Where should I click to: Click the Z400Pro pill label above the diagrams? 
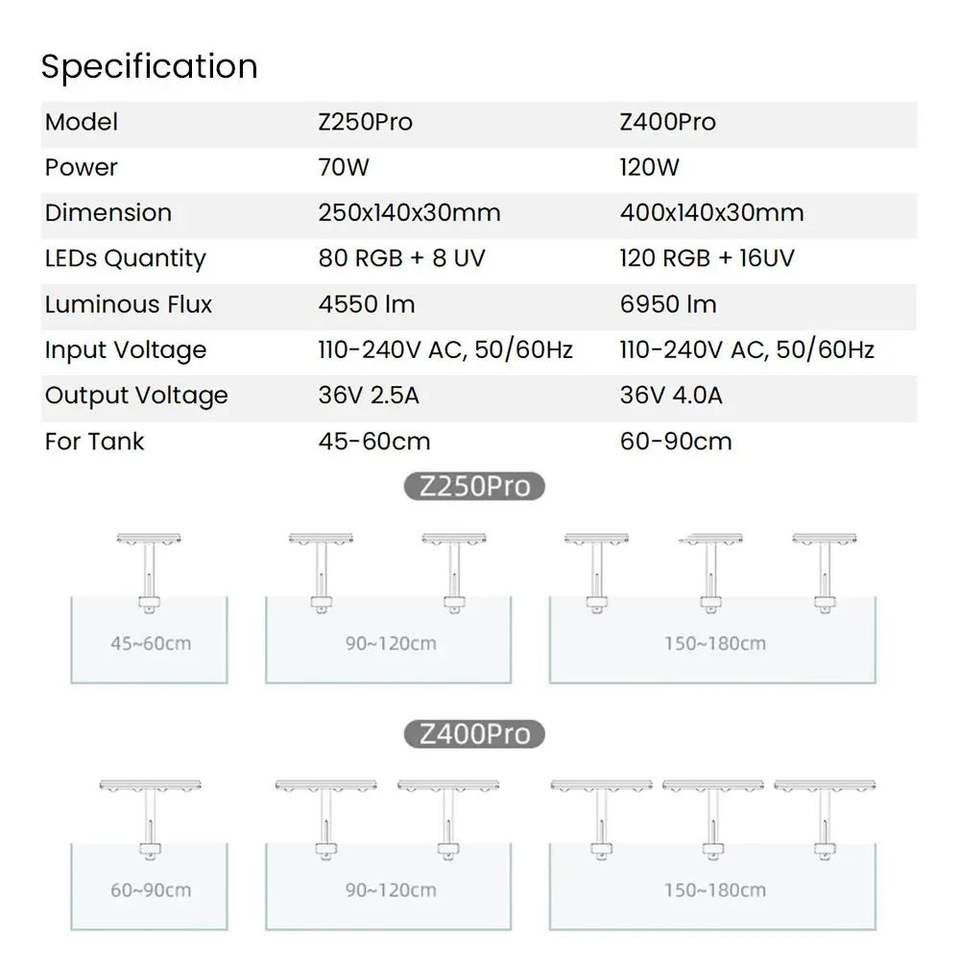point(474,734)
